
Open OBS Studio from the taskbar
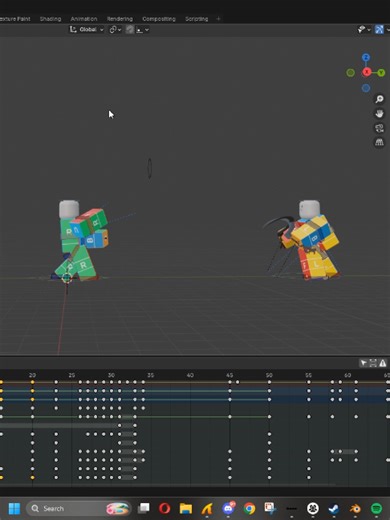(x=313, y=509)
